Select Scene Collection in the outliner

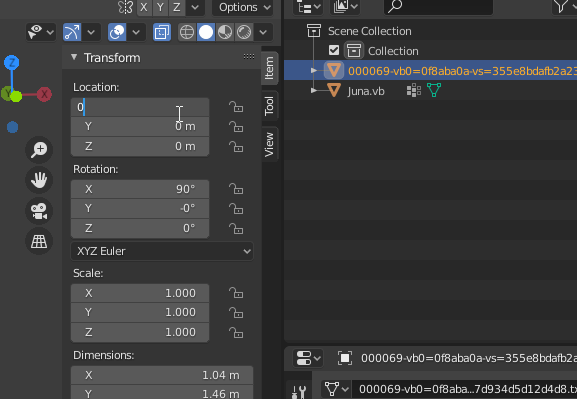369,31
